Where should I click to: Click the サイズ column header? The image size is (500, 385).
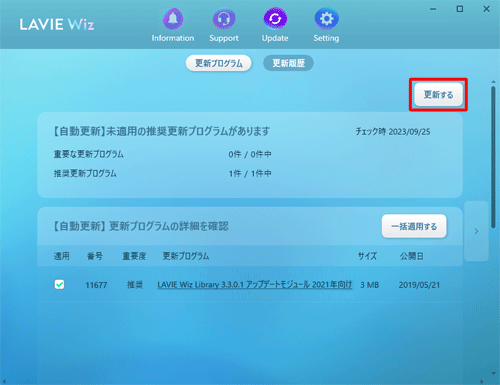tap(367, 256)
